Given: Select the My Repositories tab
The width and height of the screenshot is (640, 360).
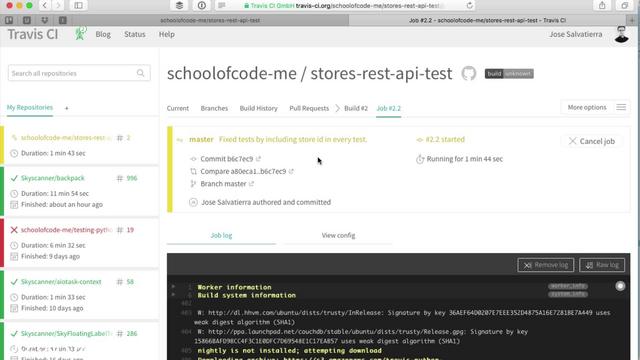Looking at the screenshot, I should click(30, 107).
